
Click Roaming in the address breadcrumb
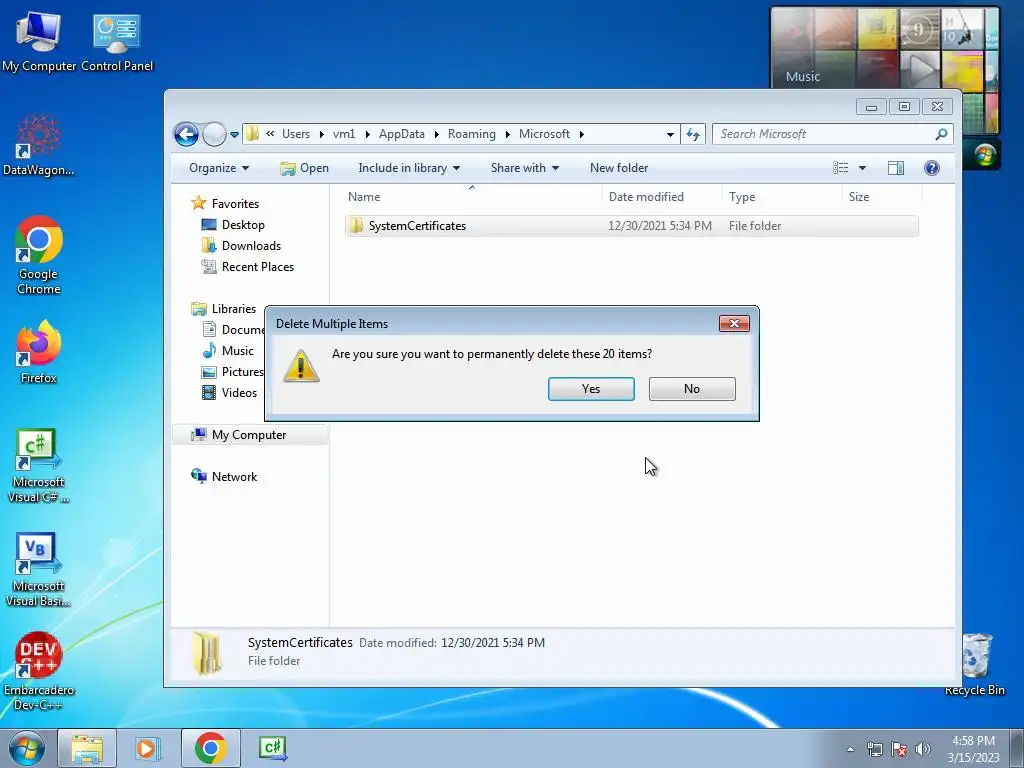[x=472, y=134]
